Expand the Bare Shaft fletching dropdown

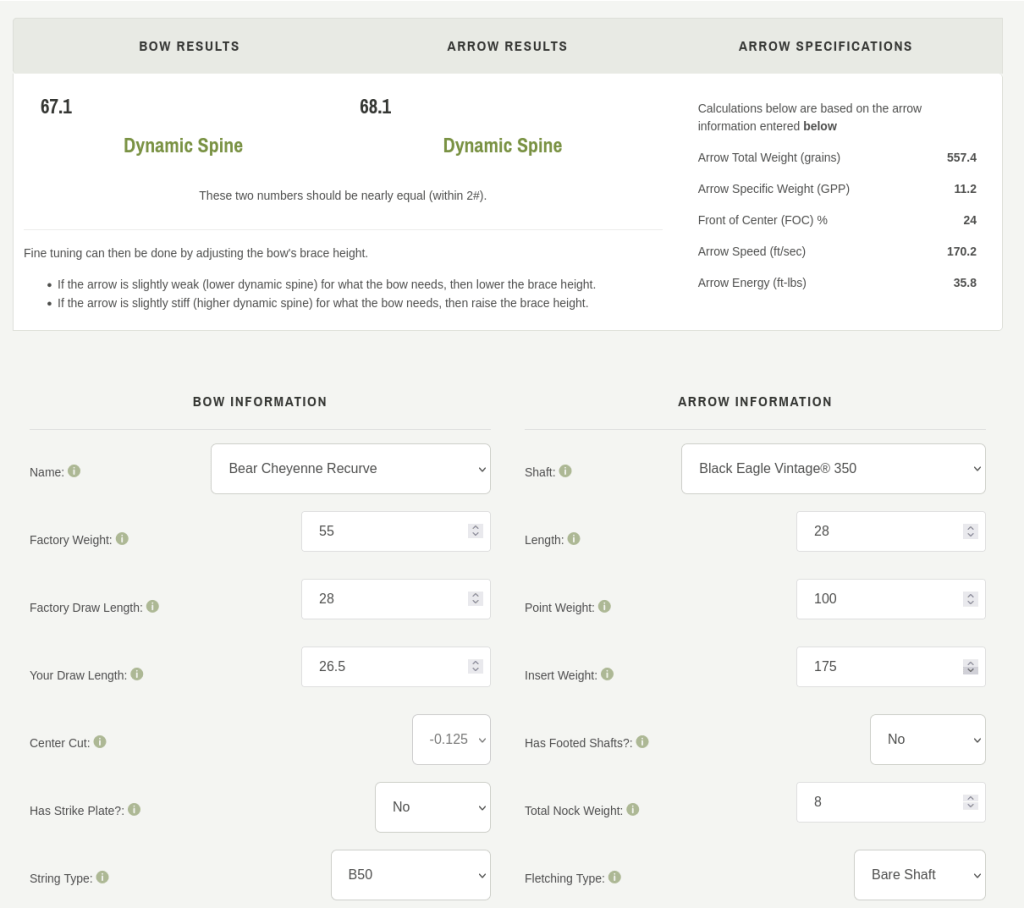919,875
